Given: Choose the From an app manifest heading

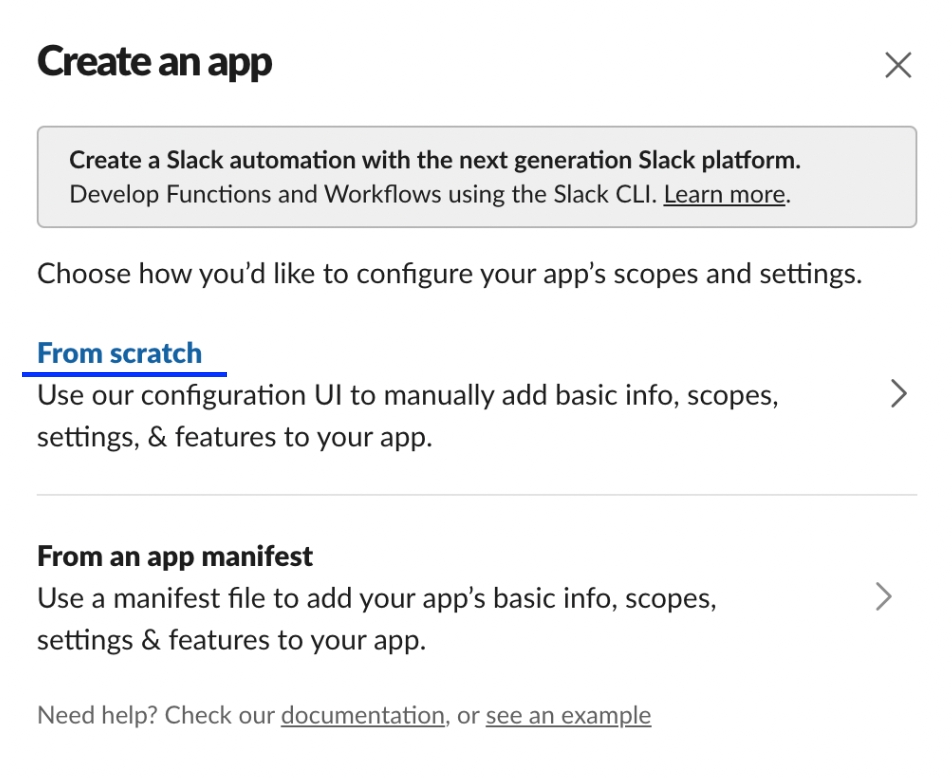Looking at the screenshot, I should 175,555.
